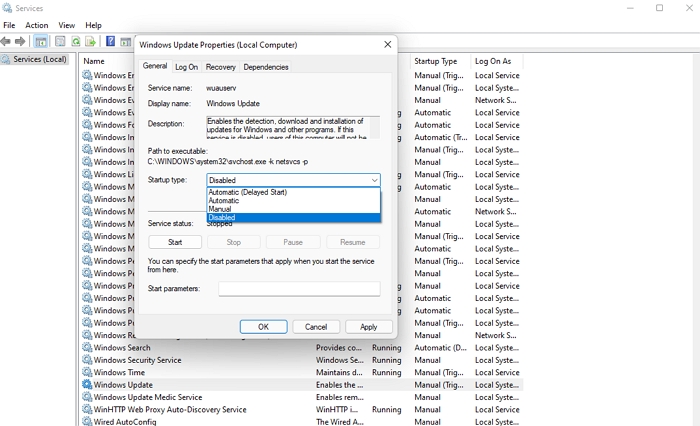Image resolution: width=700 pixels, height=426 pixels.
Task: Open the Startup type combo box
Action: click(x=293, y=180)
